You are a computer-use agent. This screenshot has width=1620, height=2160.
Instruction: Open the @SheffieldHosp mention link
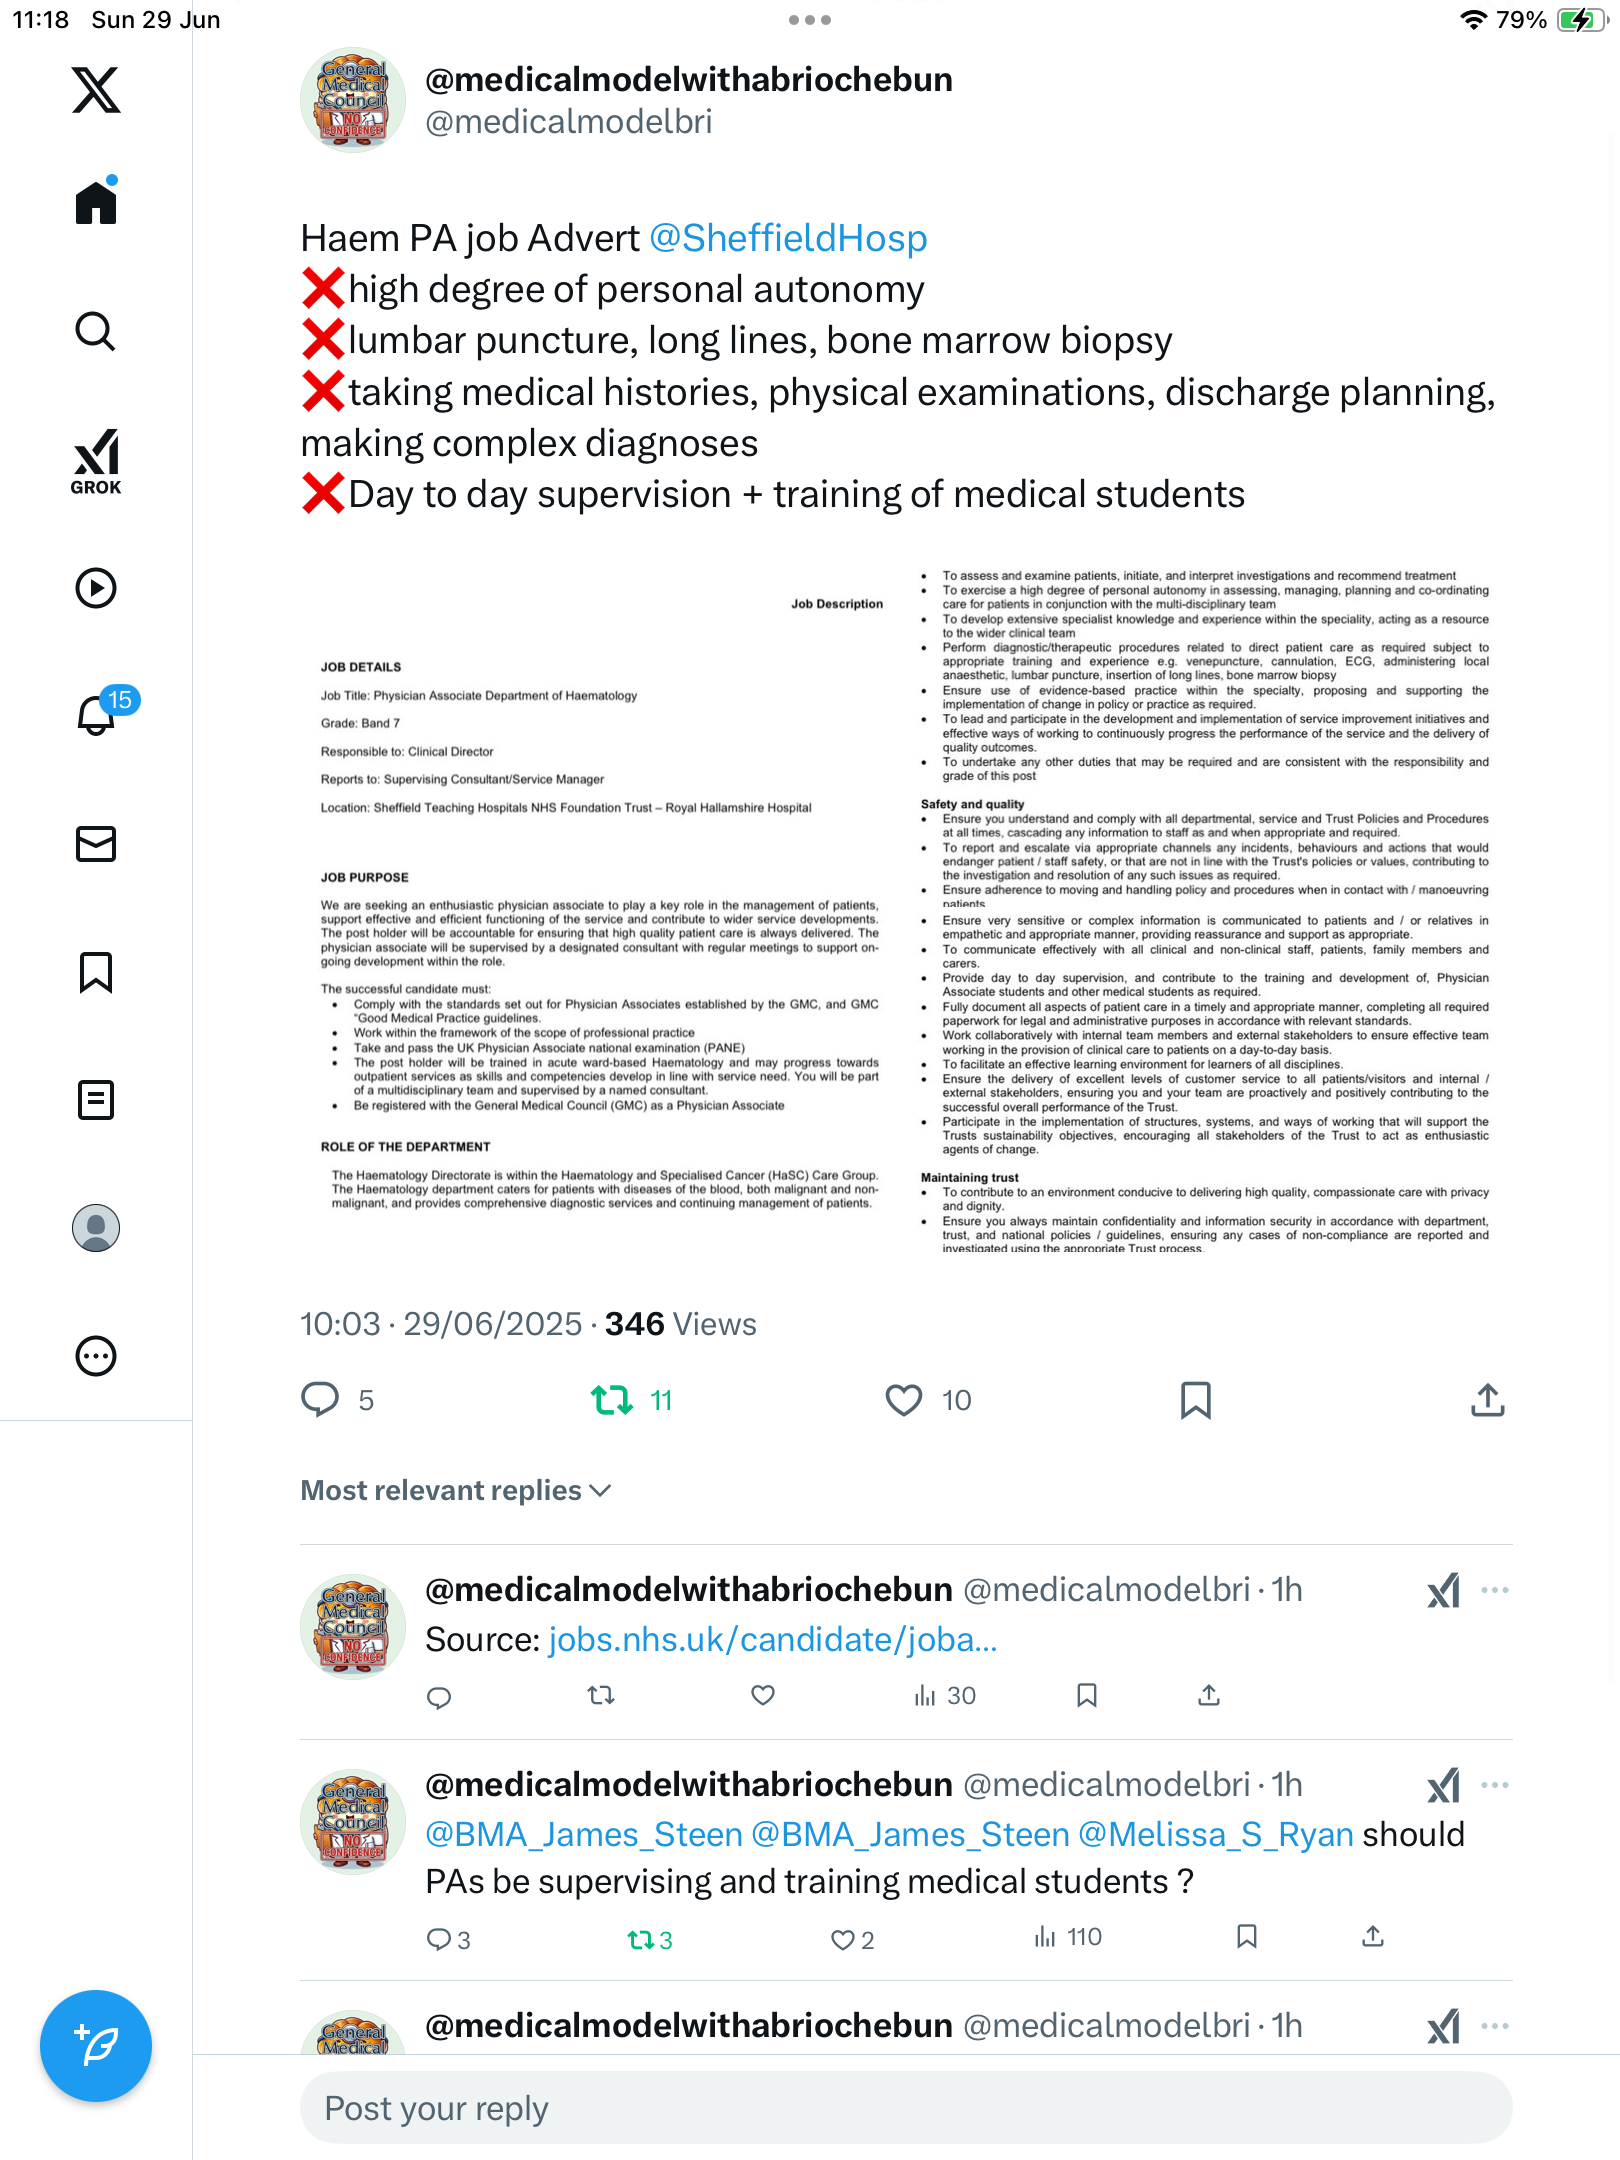pyautogui.click(x=788, y=238)
